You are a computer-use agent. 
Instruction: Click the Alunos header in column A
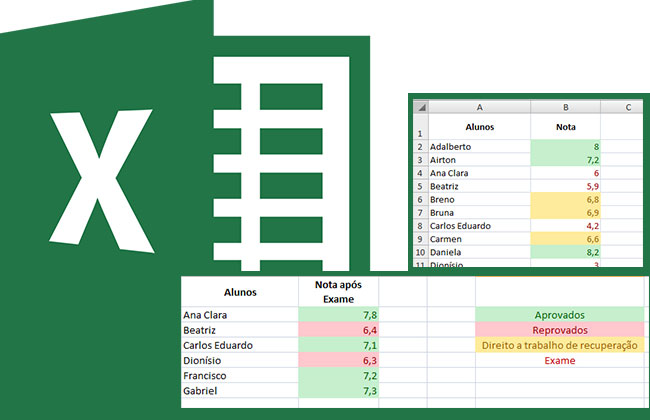[479, 127]
